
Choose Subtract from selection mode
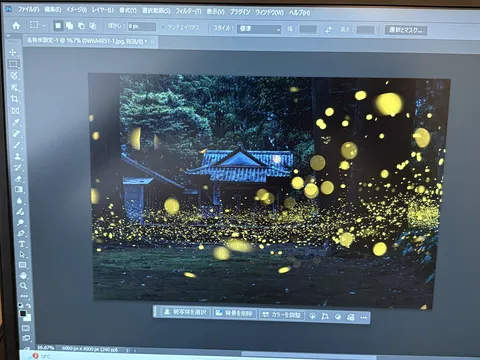point(81,26)
